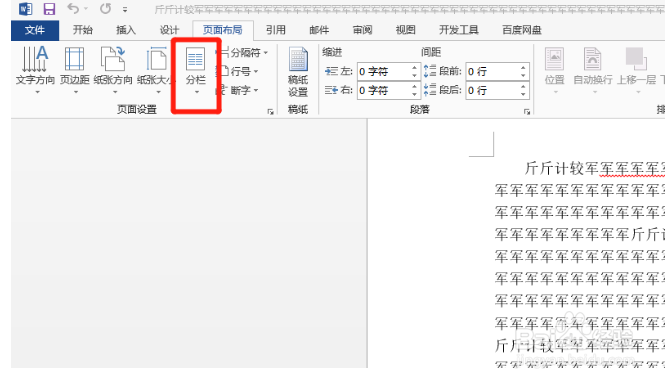672x384 pixels.
Task: Increase 段前 spacing with the up arrow
Action: (523, 68)
